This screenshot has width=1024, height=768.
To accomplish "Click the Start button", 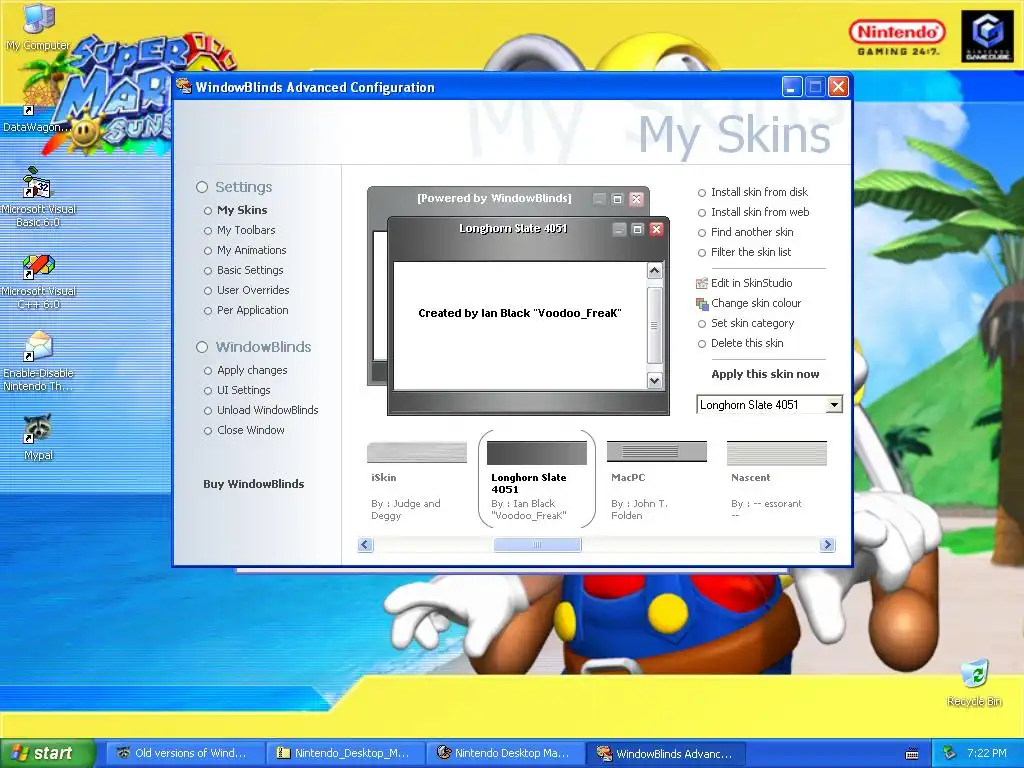I will tap(46, 753).
